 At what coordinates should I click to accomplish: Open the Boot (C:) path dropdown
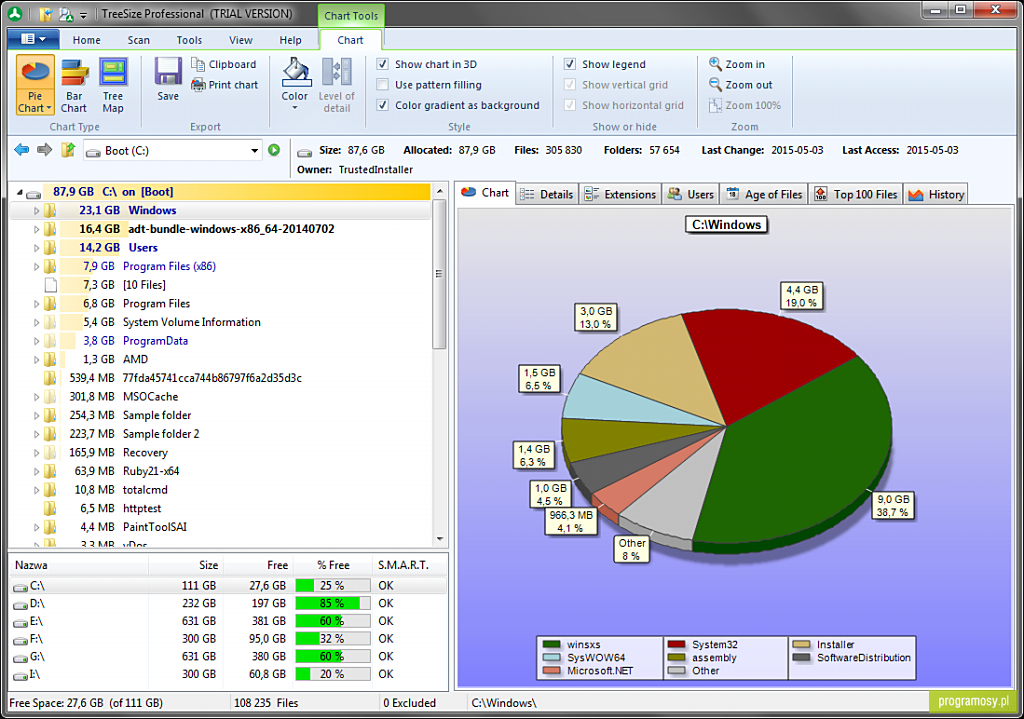click(x=255, y=151)
